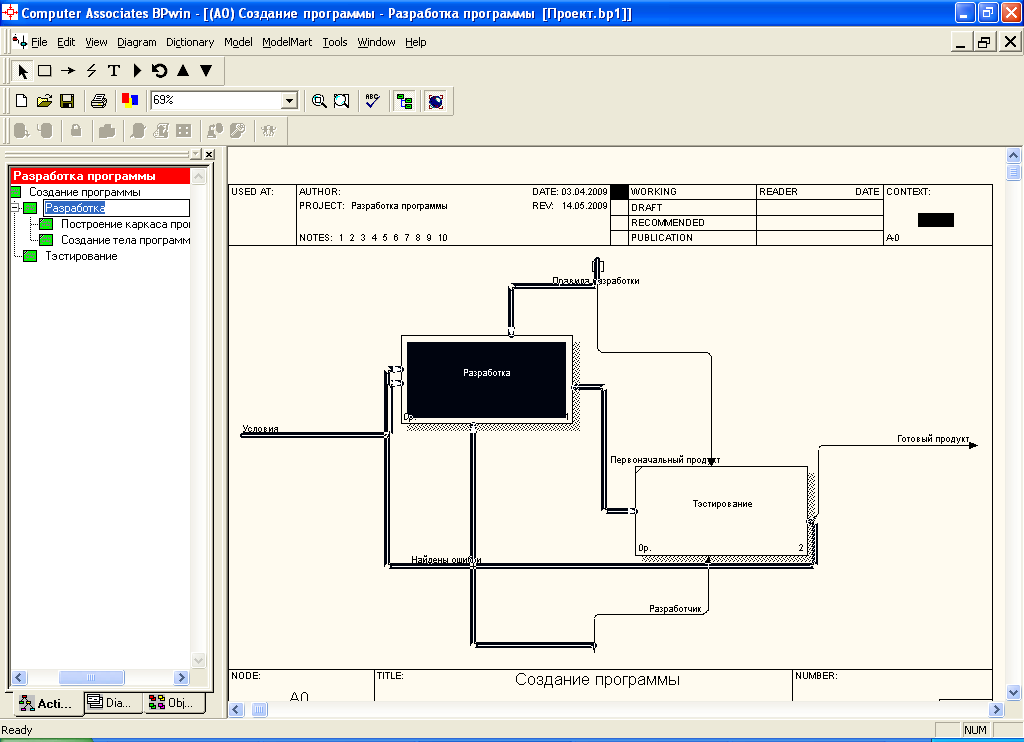The width and height of the screenshot is (1024, 742).
Task: Open the Diagram menu
Action: point(136,42)
